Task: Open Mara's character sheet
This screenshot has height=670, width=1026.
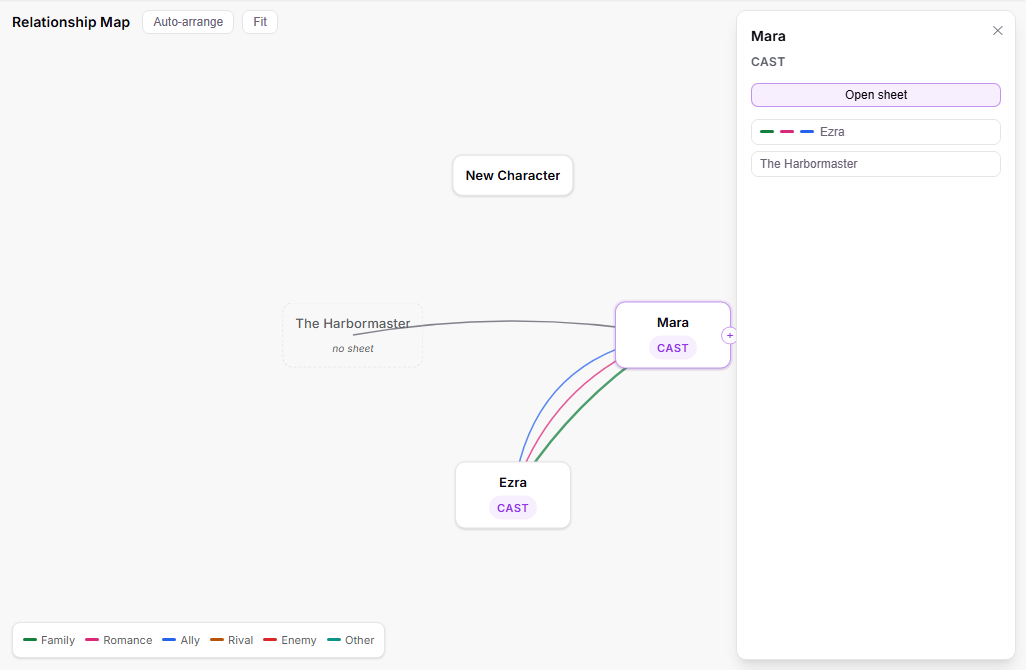Action: [876, 95]
